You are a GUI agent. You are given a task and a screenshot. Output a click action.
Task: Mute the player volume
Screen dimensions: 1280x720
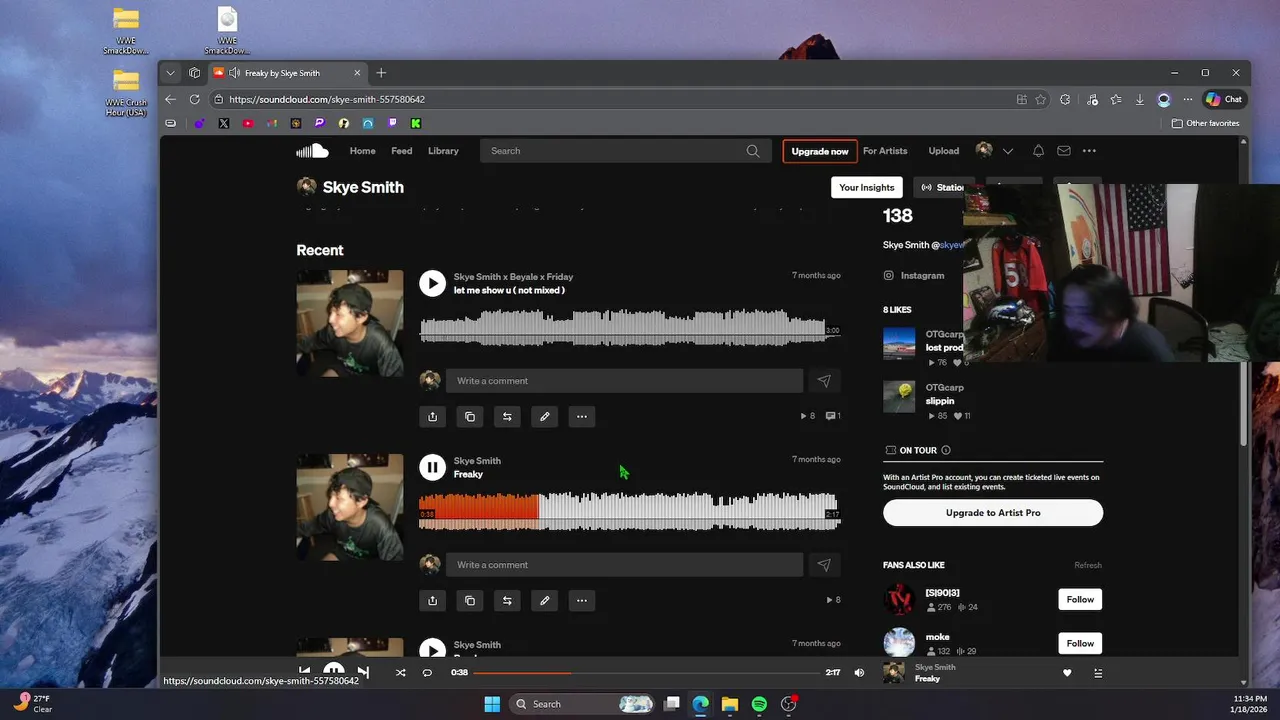point(859,673)
